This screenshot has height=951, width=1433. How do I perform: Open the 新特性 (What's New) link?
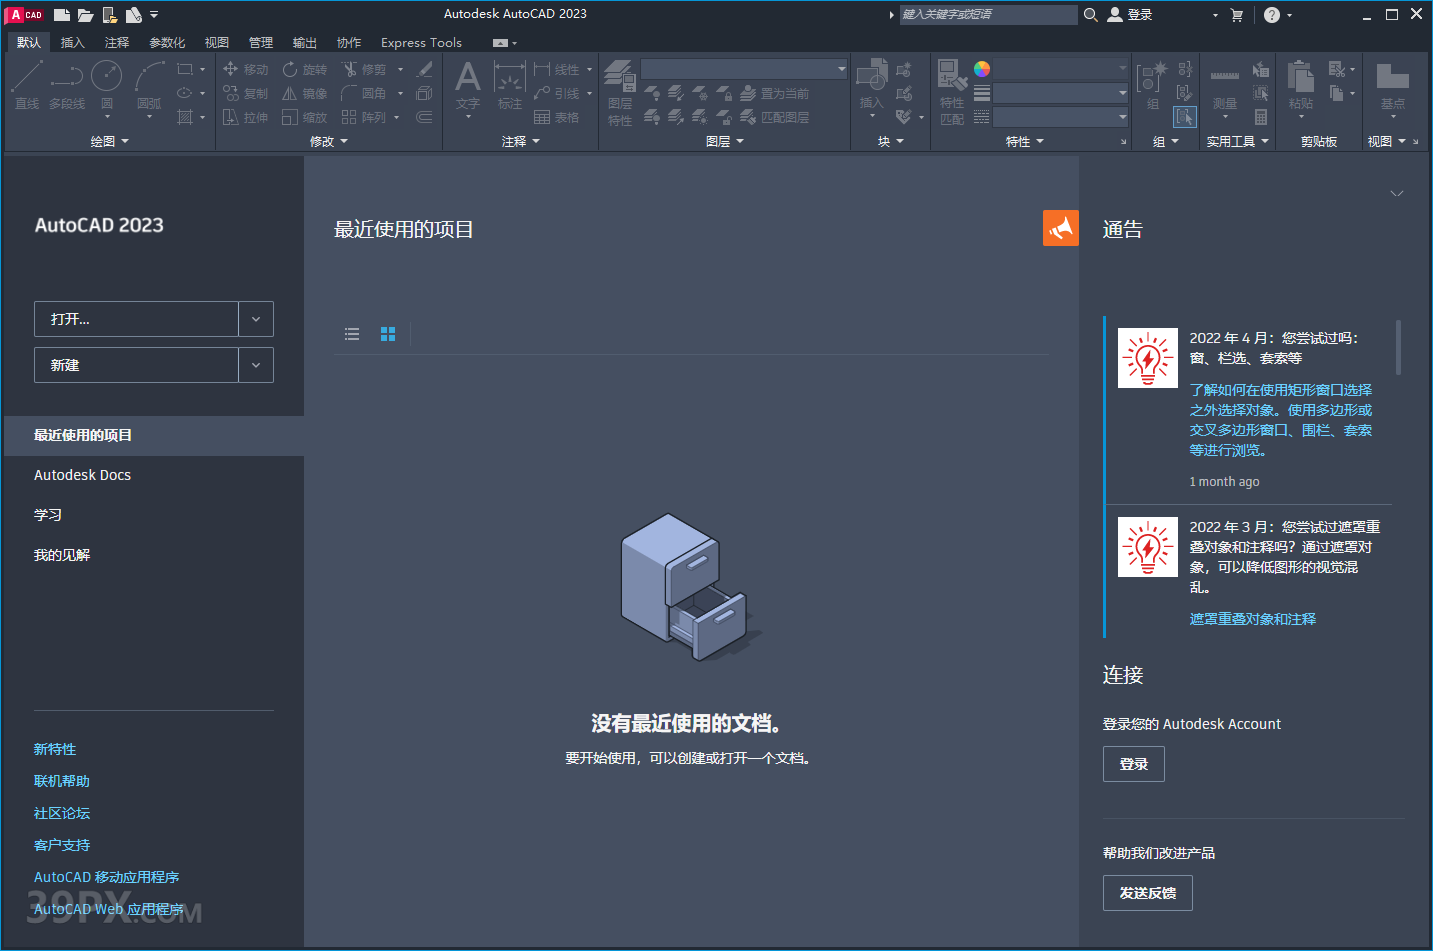pos(55,749)
